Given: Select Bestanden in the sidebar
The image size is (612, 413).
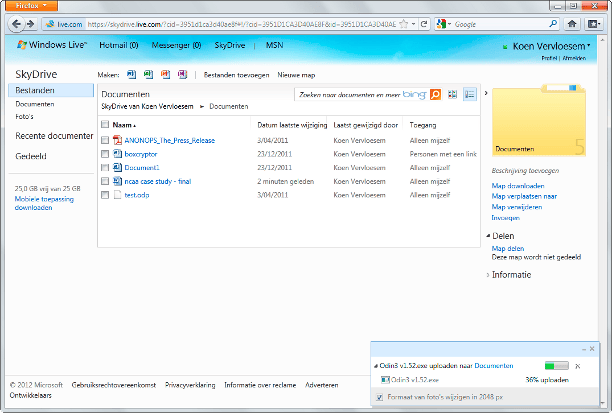Looking at the screenshot, I should click(x=51, y=90).
